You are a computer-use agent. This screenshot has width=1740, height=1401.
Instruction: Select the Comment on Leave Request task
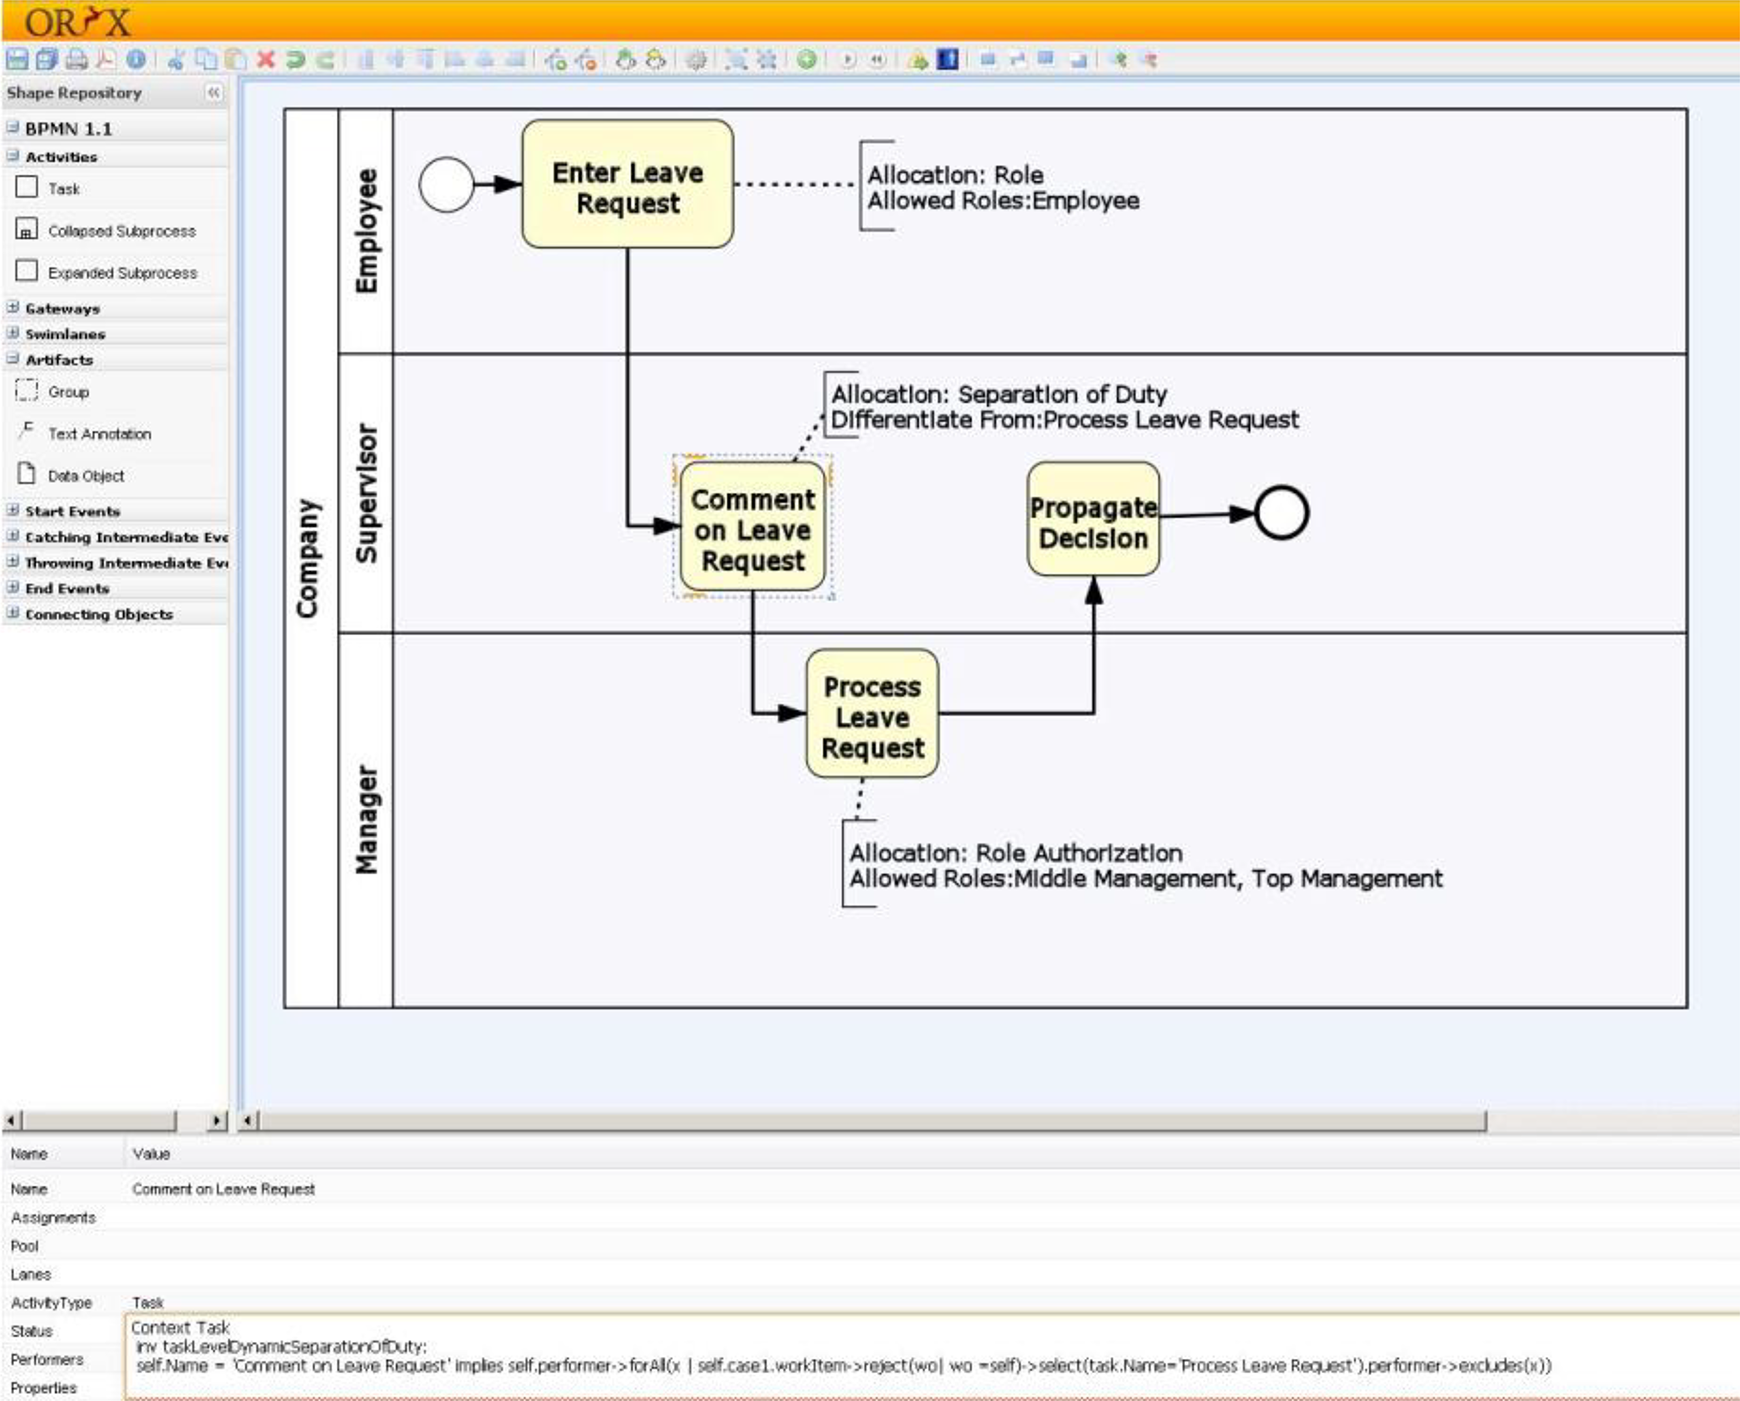click(x=752, y=527)
